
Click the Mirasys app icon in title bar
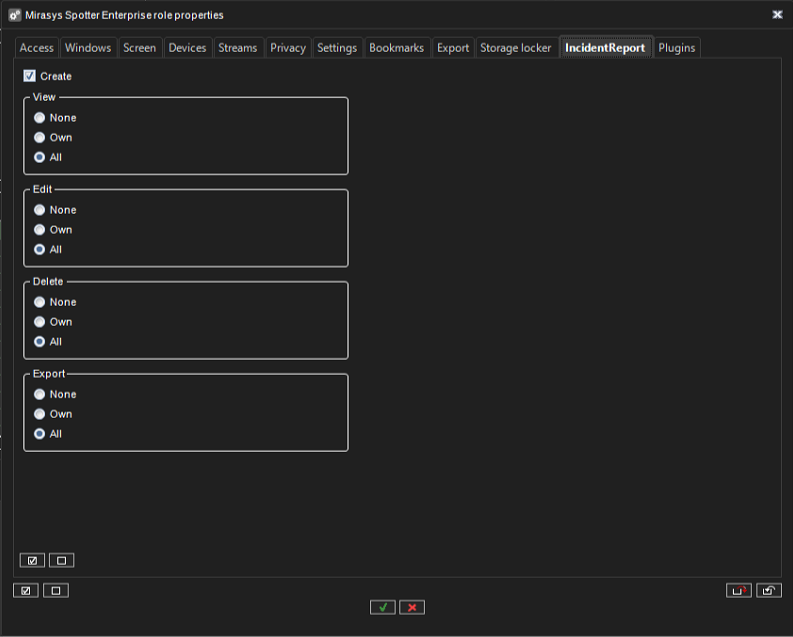coord(15,15)
